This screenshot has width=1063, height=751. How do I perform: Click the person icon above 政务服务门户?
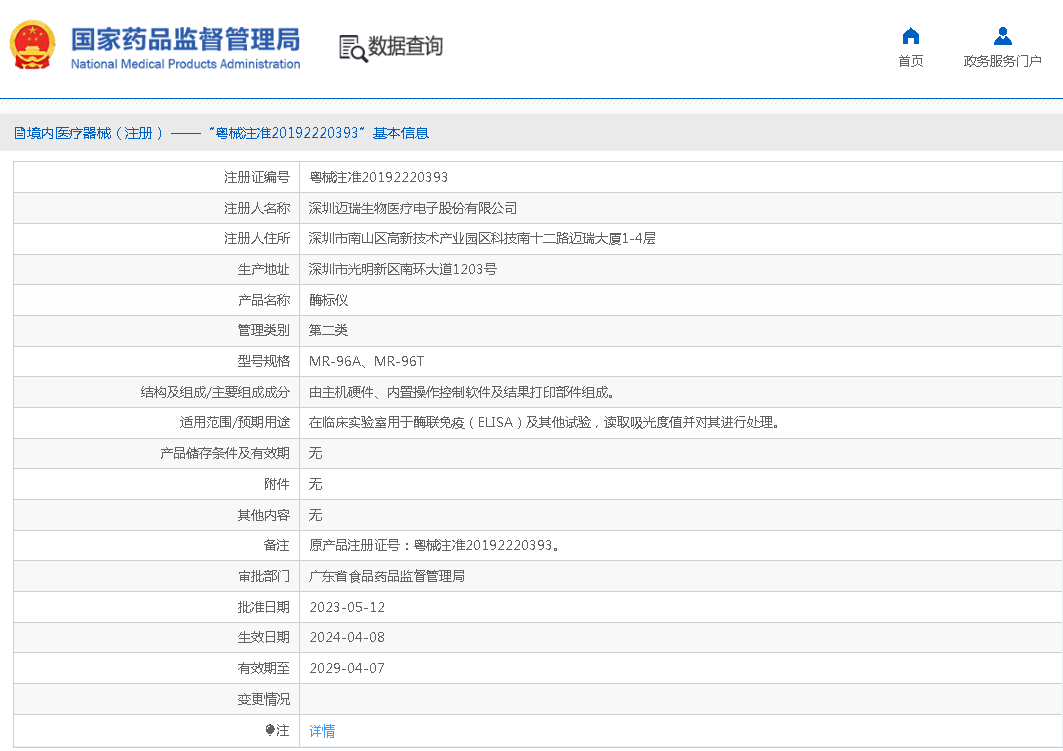(1002, 34)
